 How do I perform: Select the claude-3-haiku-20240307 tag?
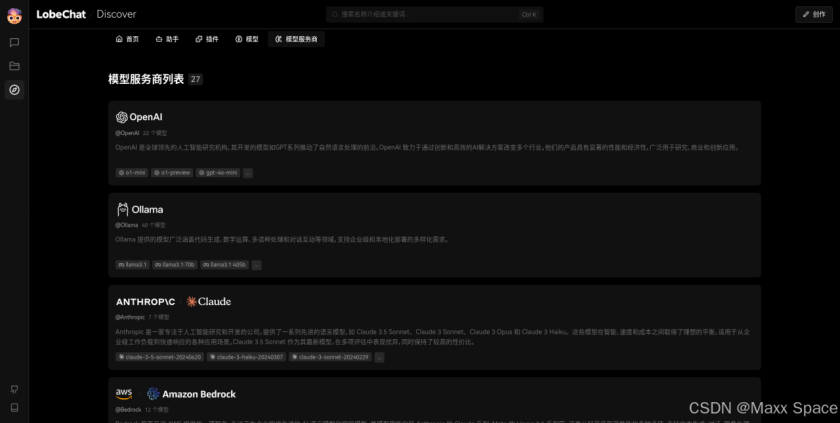[x=246, y=357]
